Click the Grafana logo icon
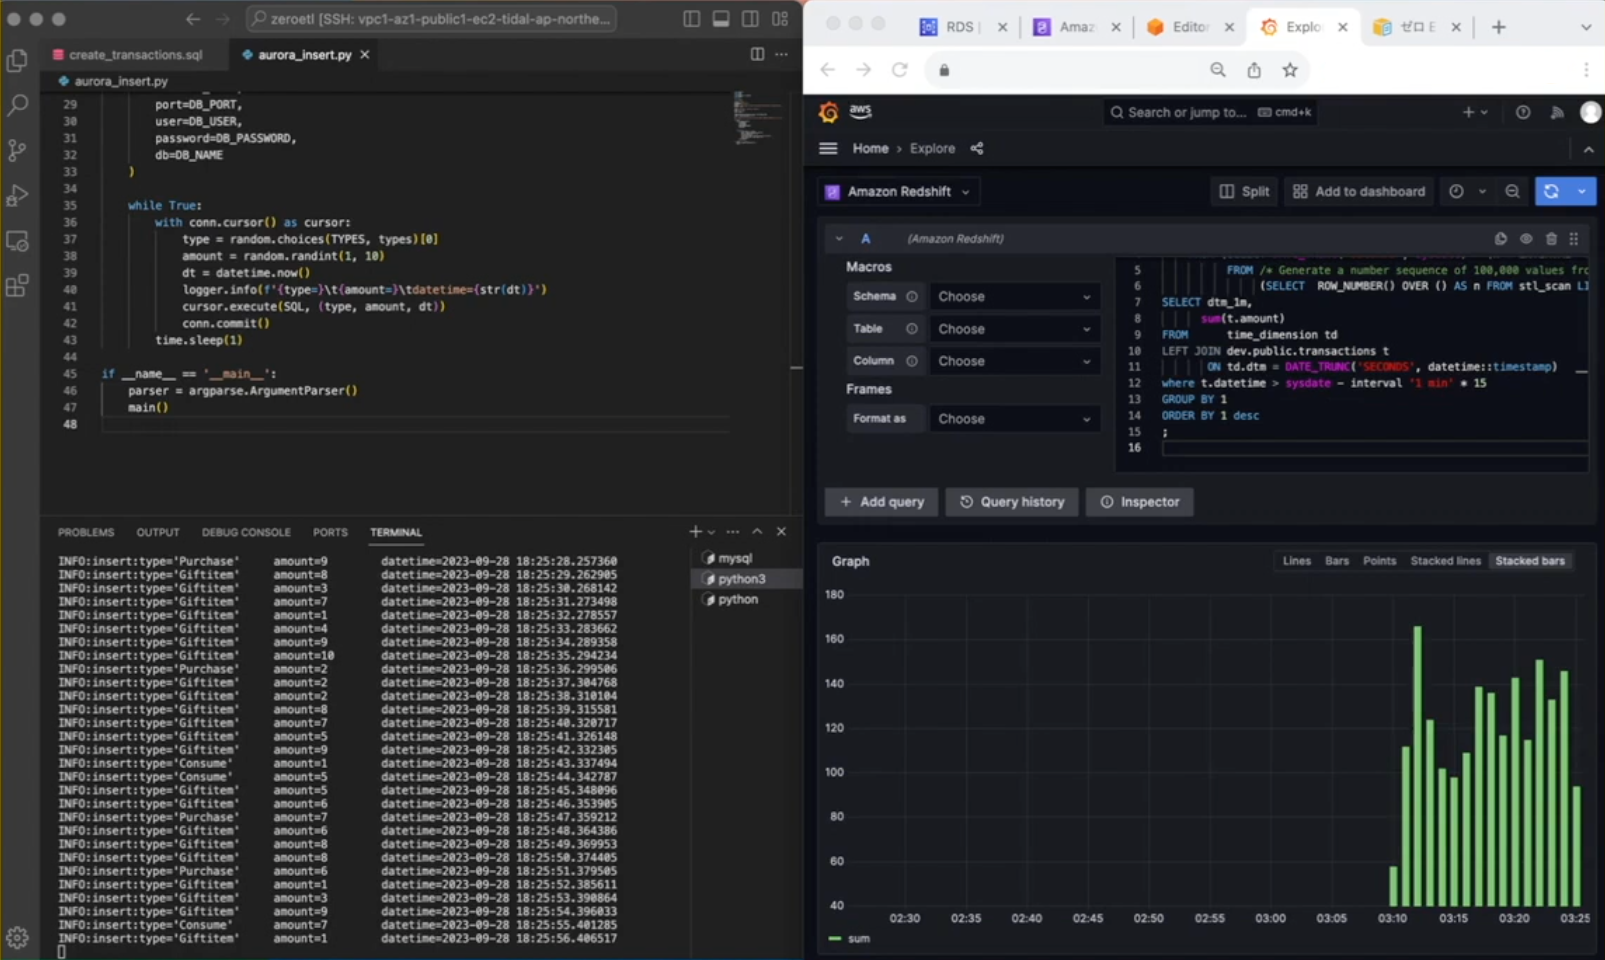Viewport: 1605px width, 960px height. point(828,112)
